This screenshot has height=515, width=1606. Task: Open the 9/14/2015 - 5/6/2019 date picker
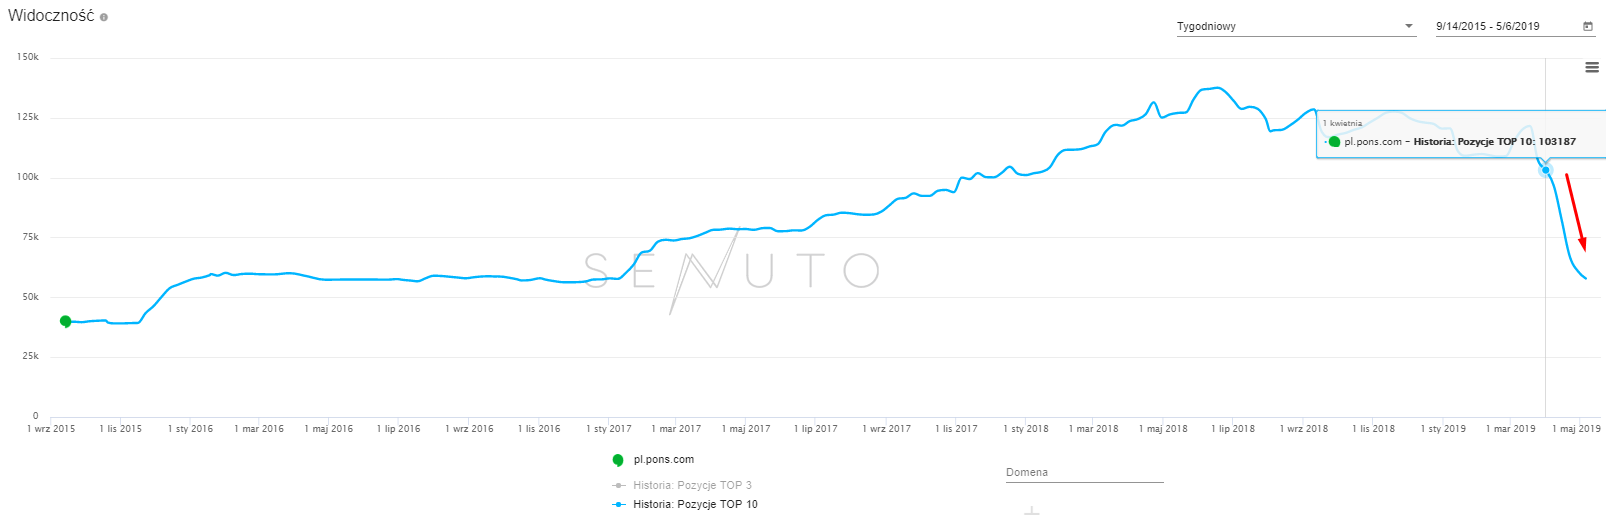1505,26
